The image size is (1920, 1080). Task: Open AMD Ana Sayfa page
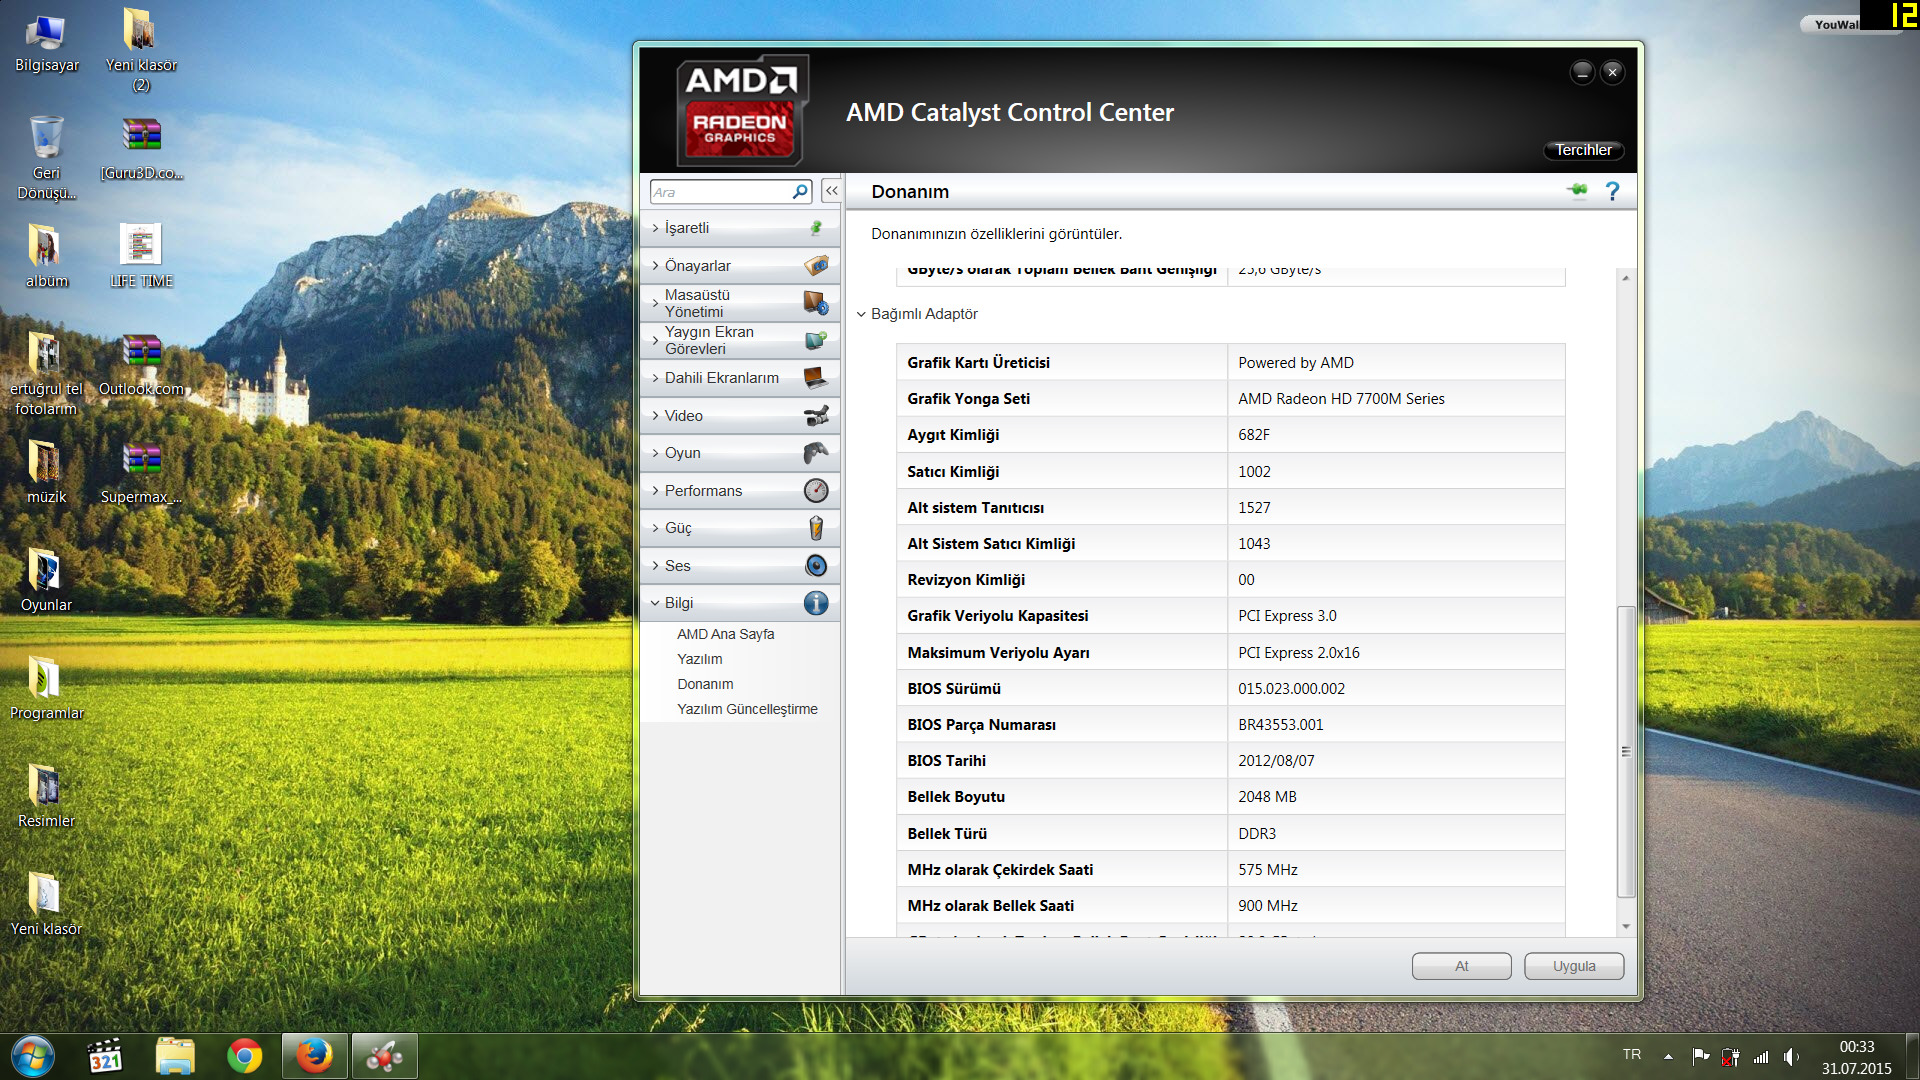[x=725, y=634]
